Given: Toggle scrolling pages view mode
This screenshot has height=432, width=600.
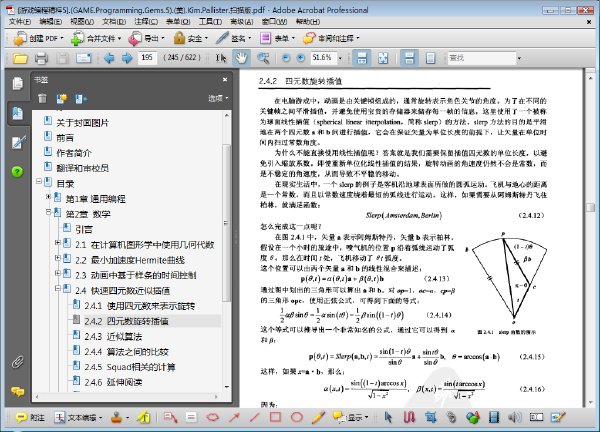Looking at the screenshot, I should (362, 58).
